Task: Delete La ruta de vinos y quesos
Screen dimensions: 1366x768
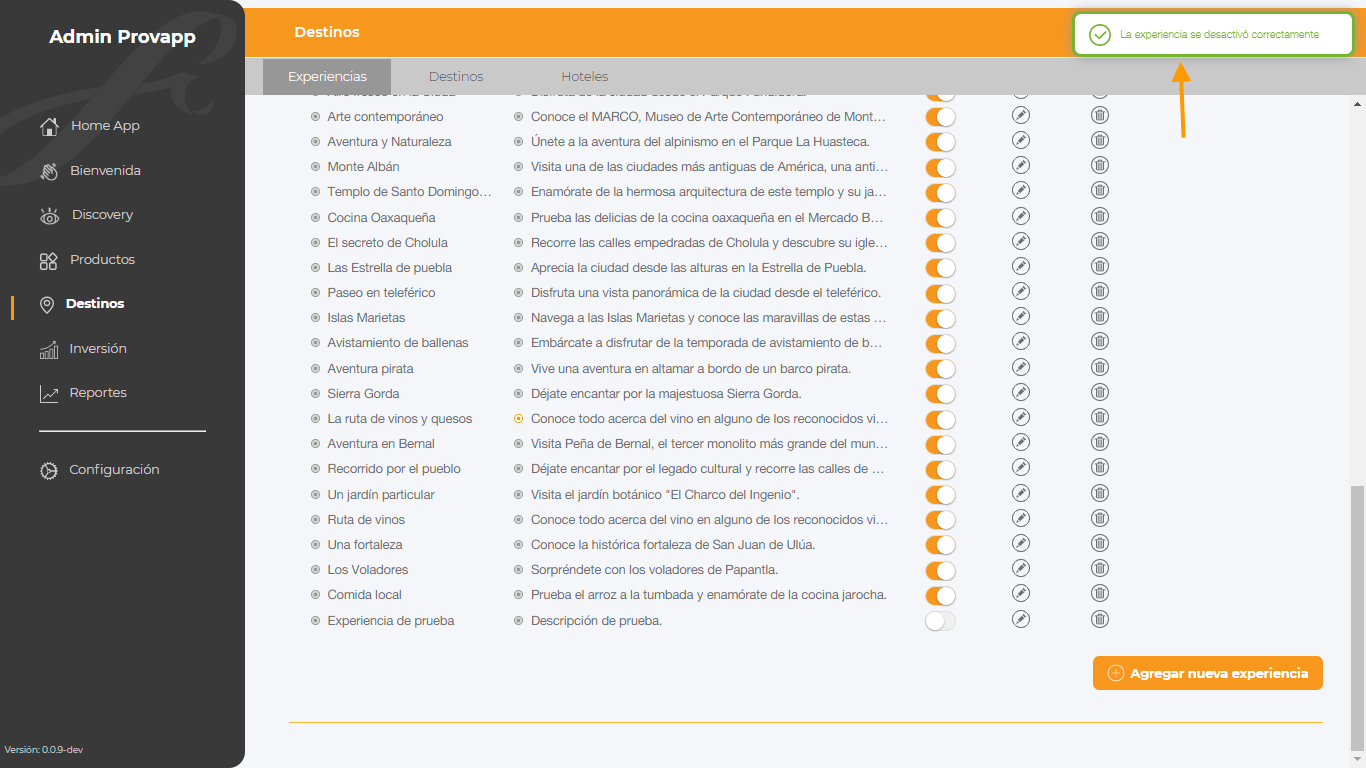Action: (1100, 417)
